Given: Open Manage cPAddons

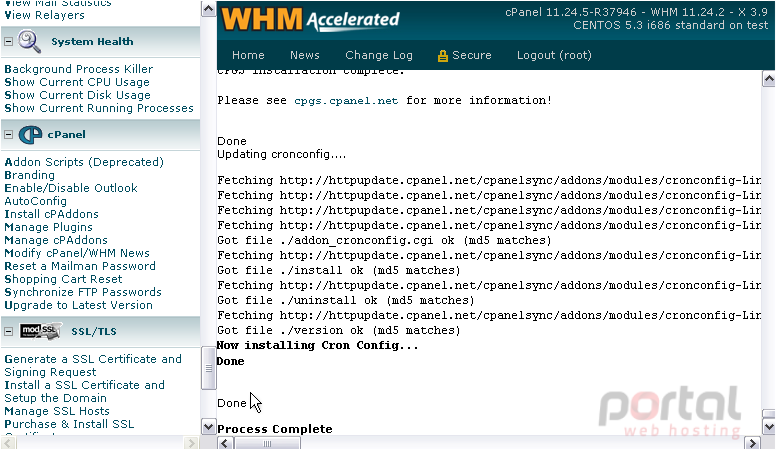Looking at the screenshot, I should 56,240.
